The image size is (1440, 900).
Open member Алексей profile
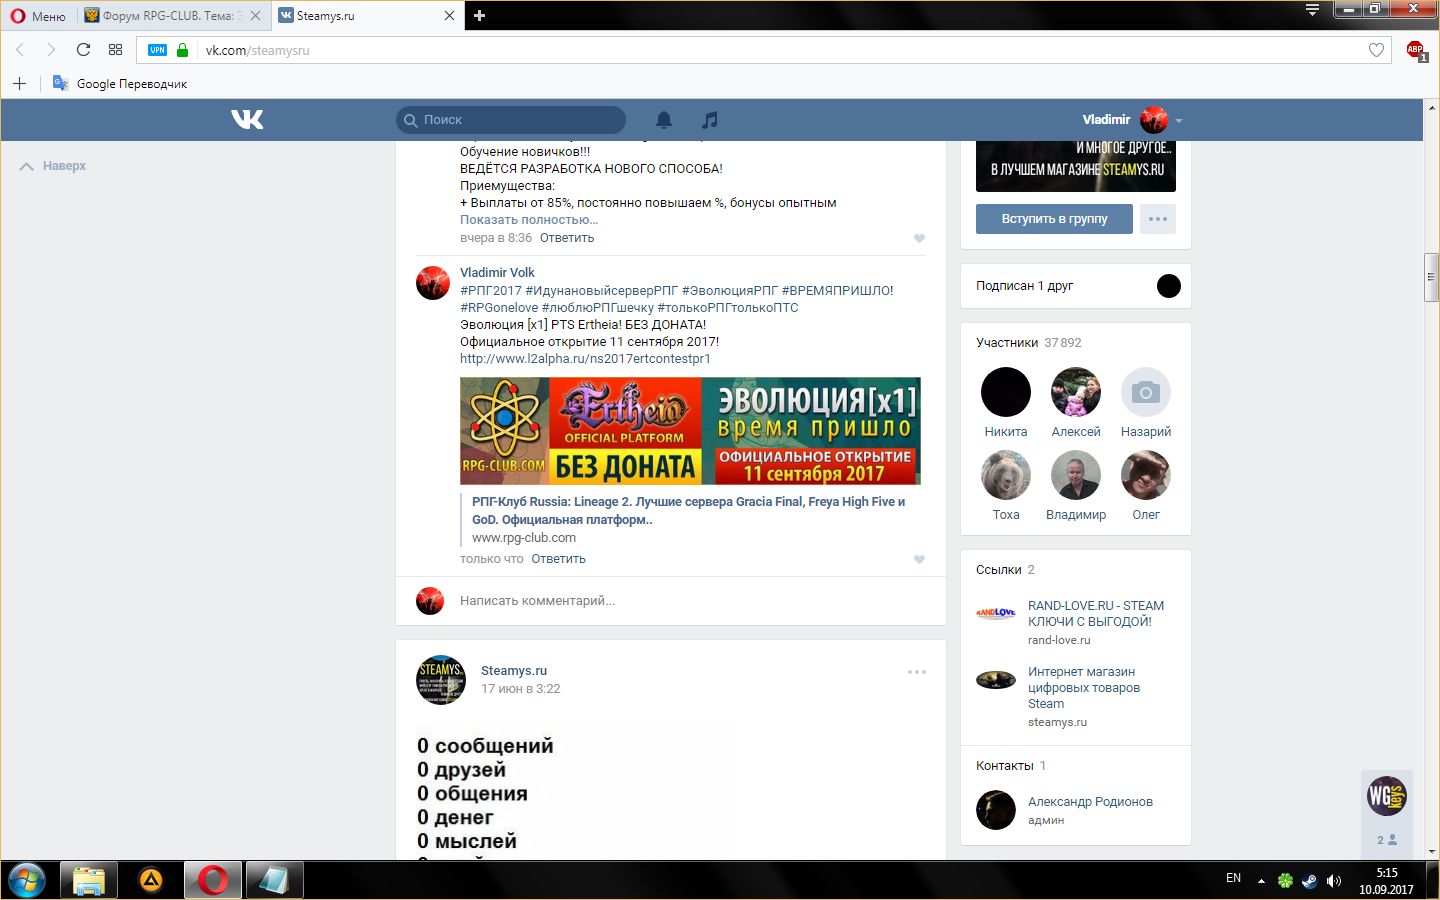tap(1076, 403)
